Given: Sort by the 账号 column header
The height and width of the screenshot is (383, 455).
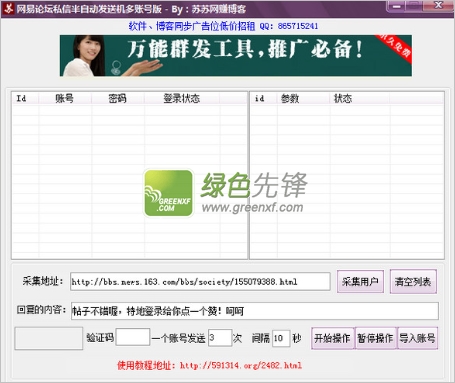Looking at the screenshot, I should tap(65, 98).
